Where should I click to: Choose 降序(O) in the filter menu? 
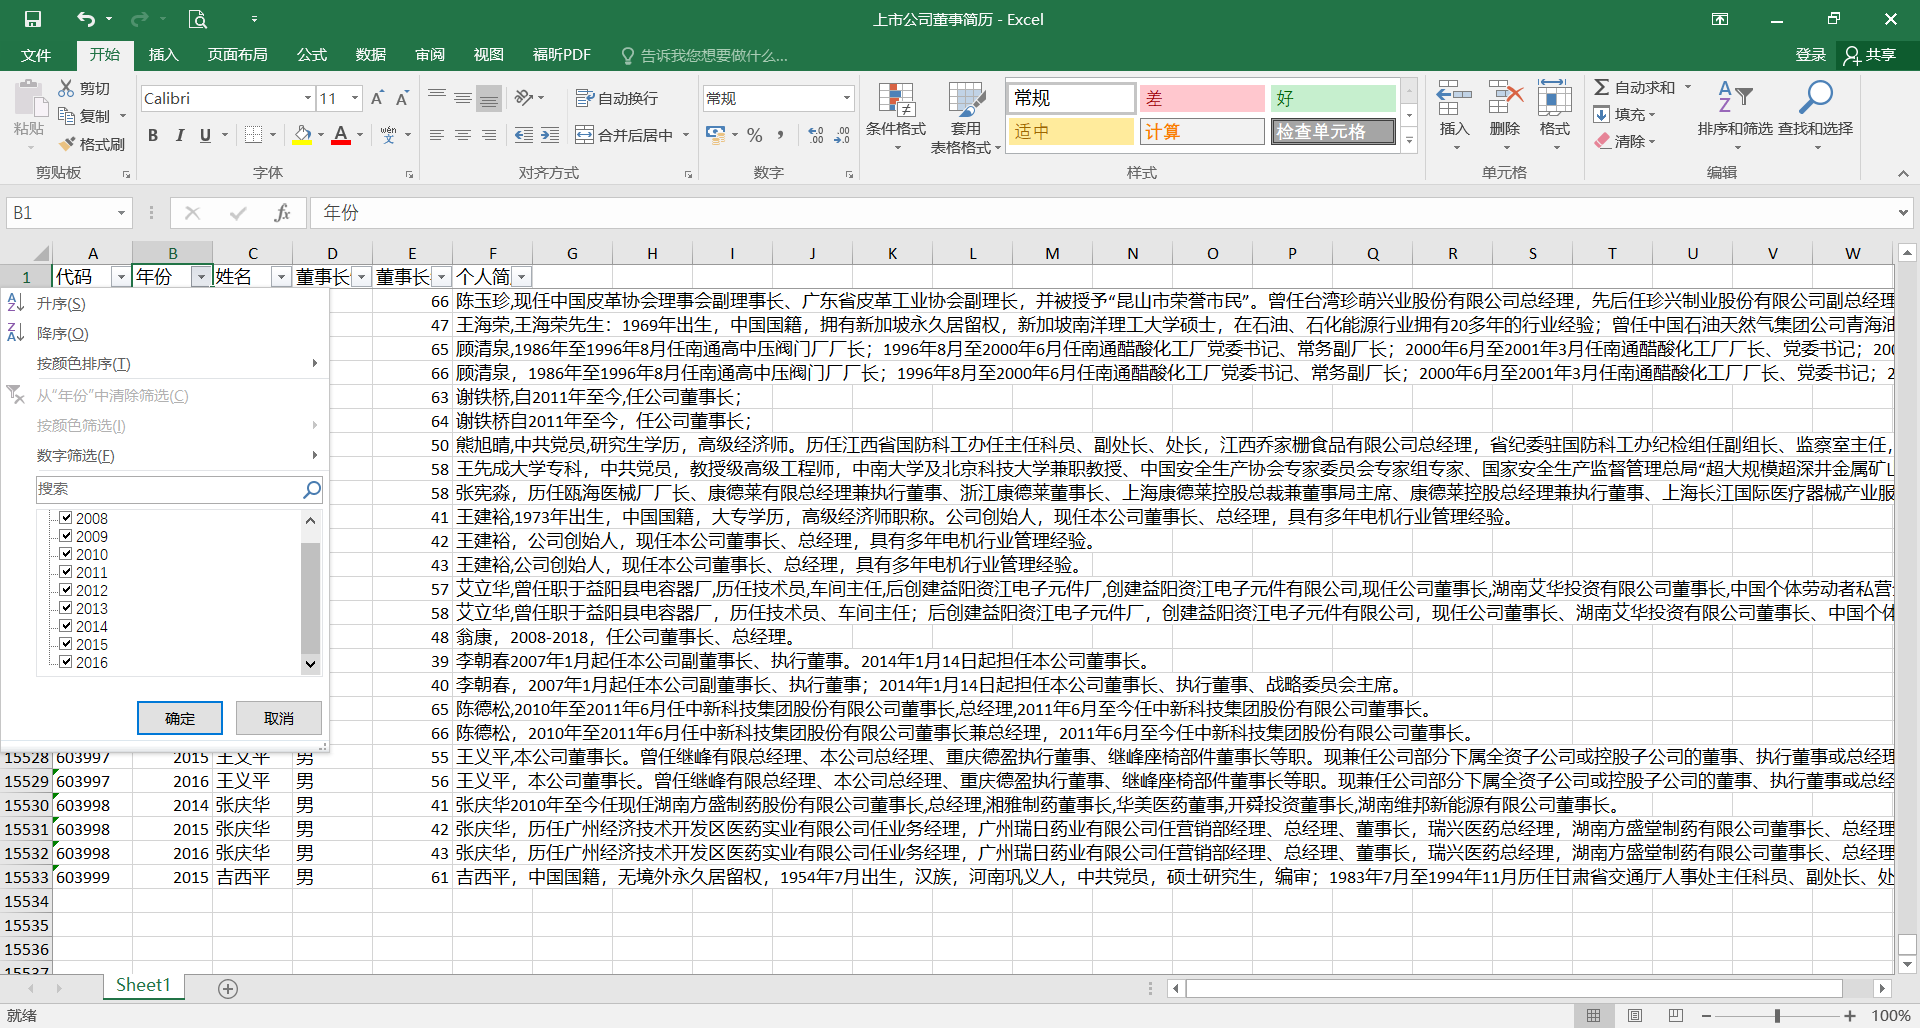pyautogui.click(x=165, y=333)
